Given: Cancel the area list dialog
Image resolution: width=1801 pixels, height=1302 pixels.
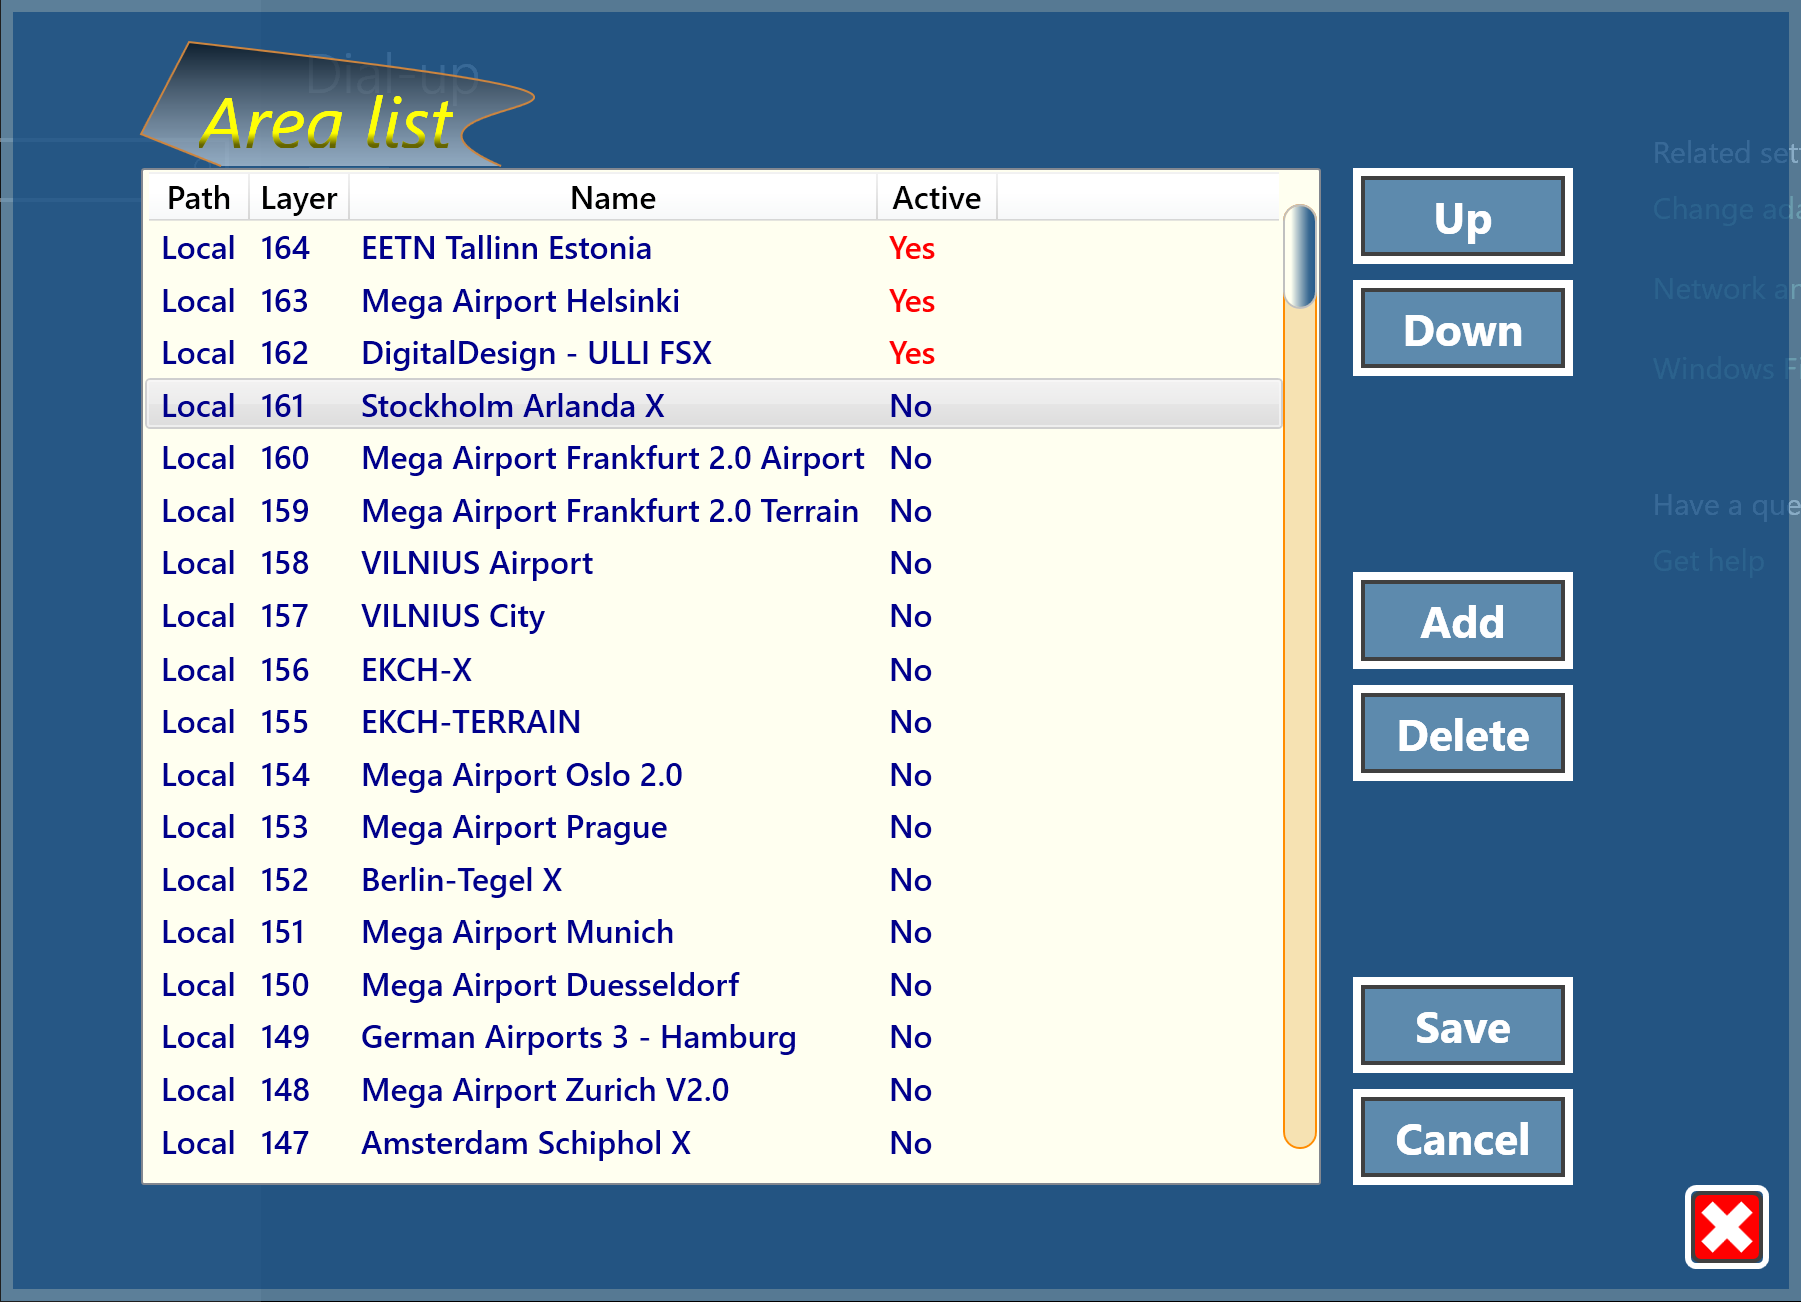Looking at the screenshot, I should 1462,1138.
